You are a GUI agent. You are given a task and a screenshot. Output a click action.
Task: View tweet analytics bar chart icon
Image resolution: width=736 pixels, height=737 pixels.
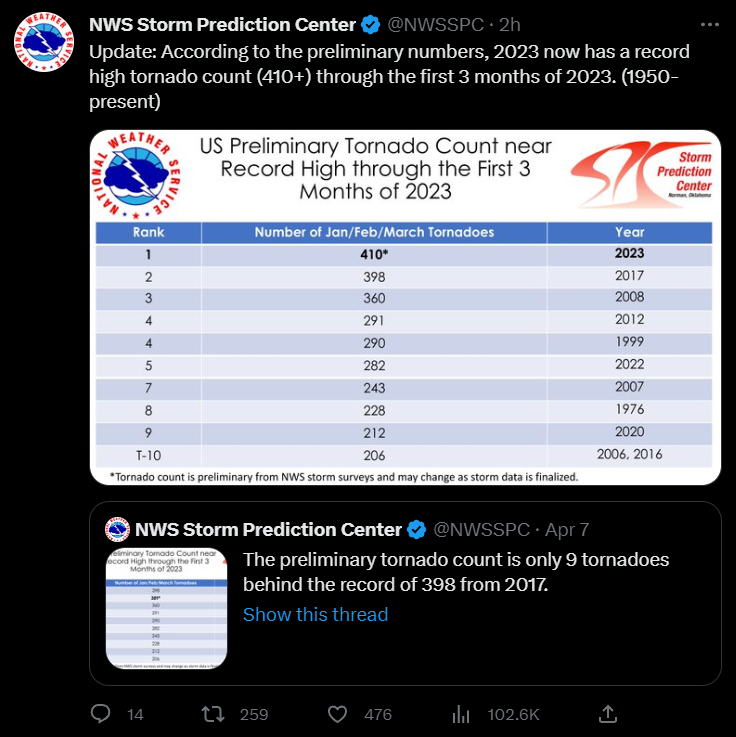[461, 714]
